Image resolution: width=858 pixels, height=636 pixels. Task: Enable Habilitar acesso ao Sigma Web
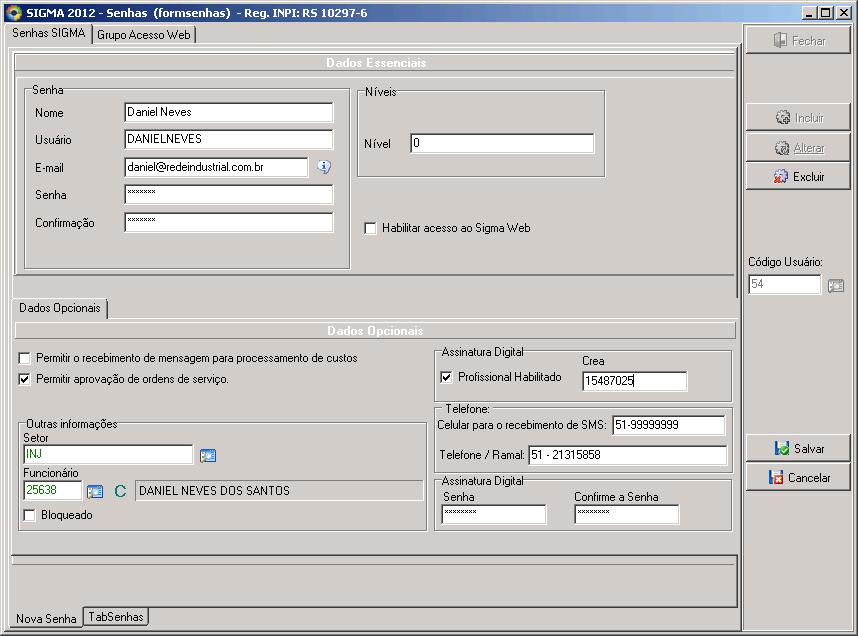[x=370, y=228]
